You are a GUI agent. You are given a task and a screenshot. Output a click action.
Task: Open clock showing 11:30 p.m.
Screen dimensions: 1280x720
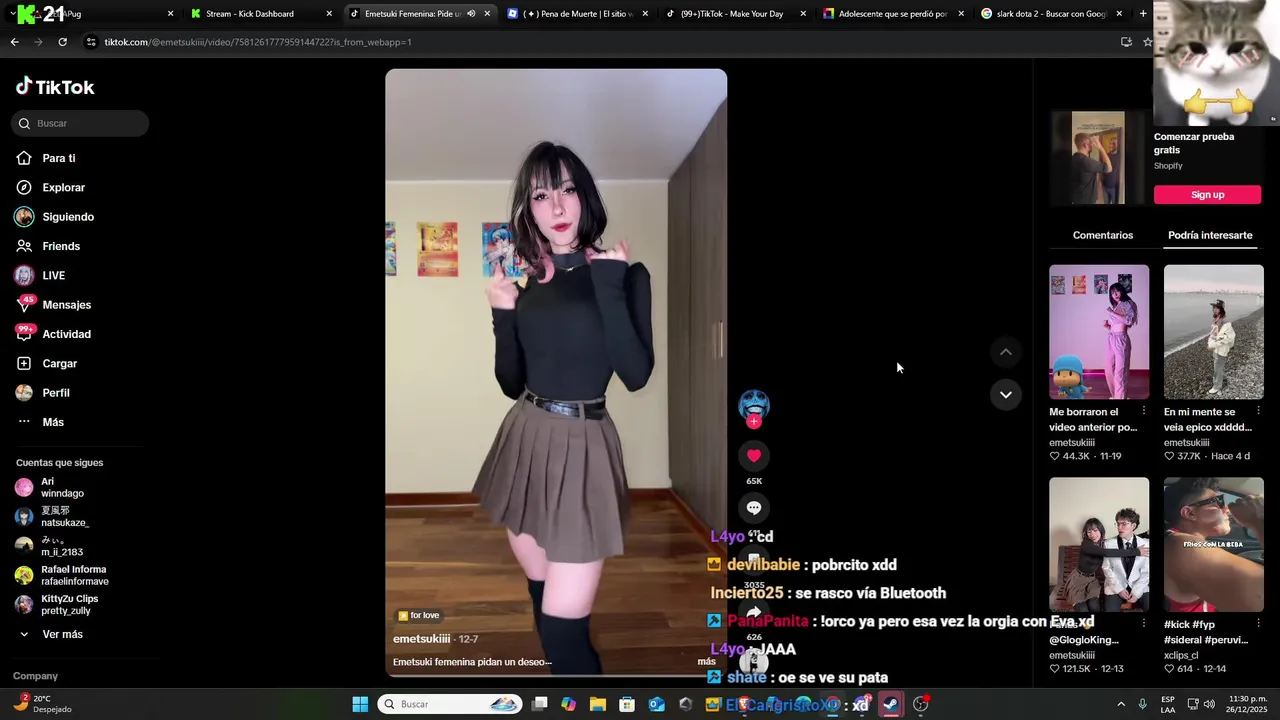click(x=1246, y=704)
